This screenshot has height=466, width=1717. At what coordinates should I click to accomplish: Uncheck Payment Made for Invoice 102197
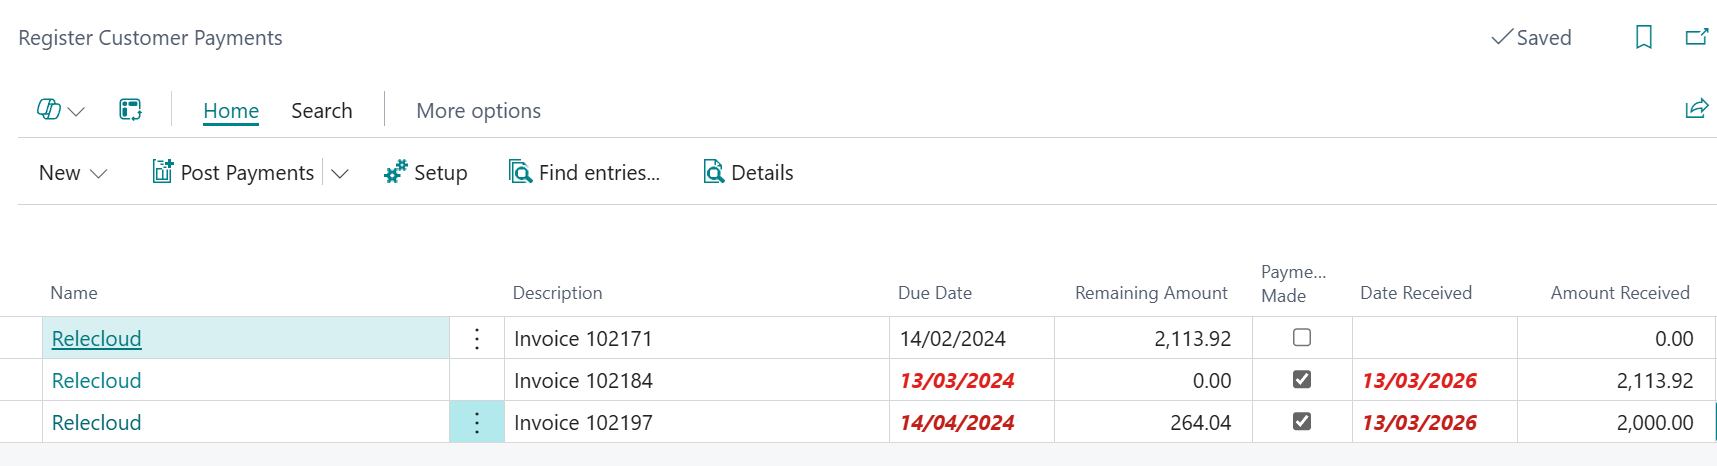(1301, 421)
